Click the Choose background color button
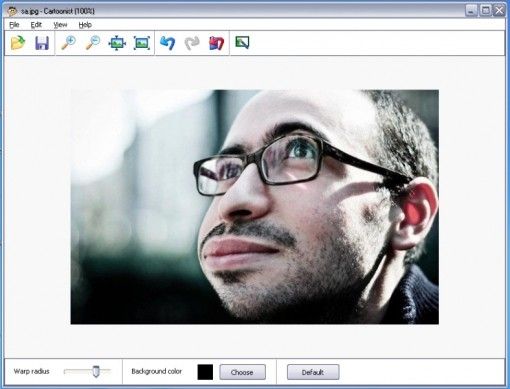 [x=242, y=372]
